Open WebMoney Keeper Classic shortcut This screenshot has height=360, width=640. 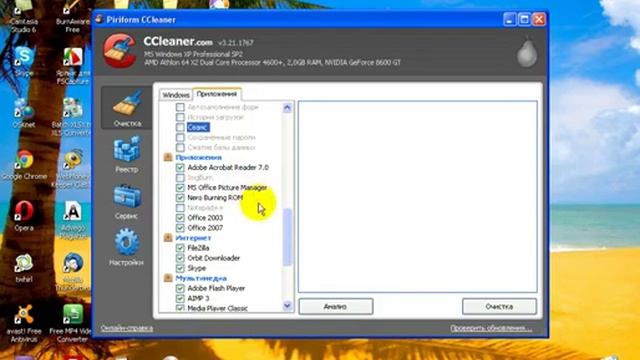tap(72, 168)
